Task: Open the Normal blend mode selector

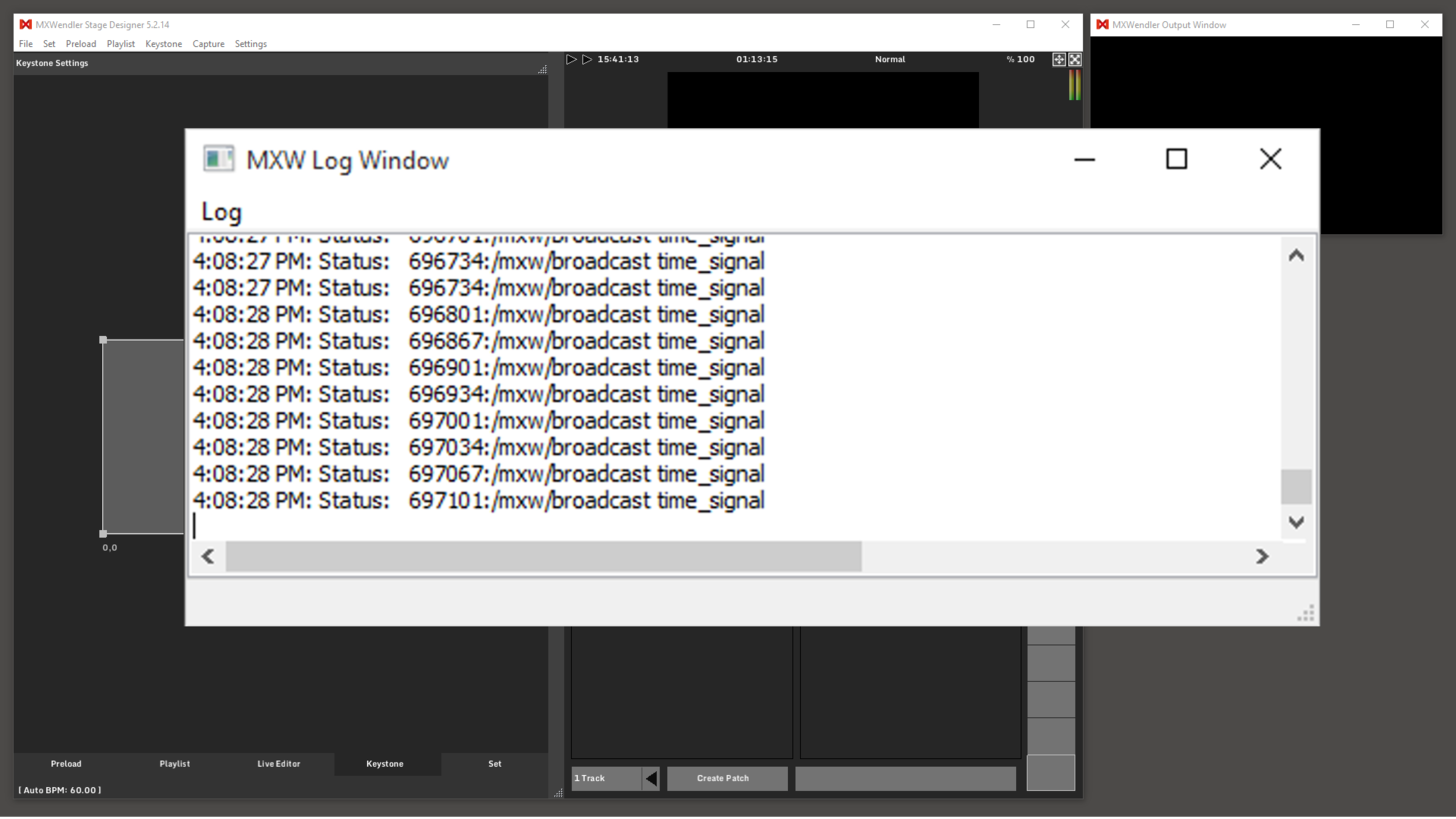Action: click(889, 60)
